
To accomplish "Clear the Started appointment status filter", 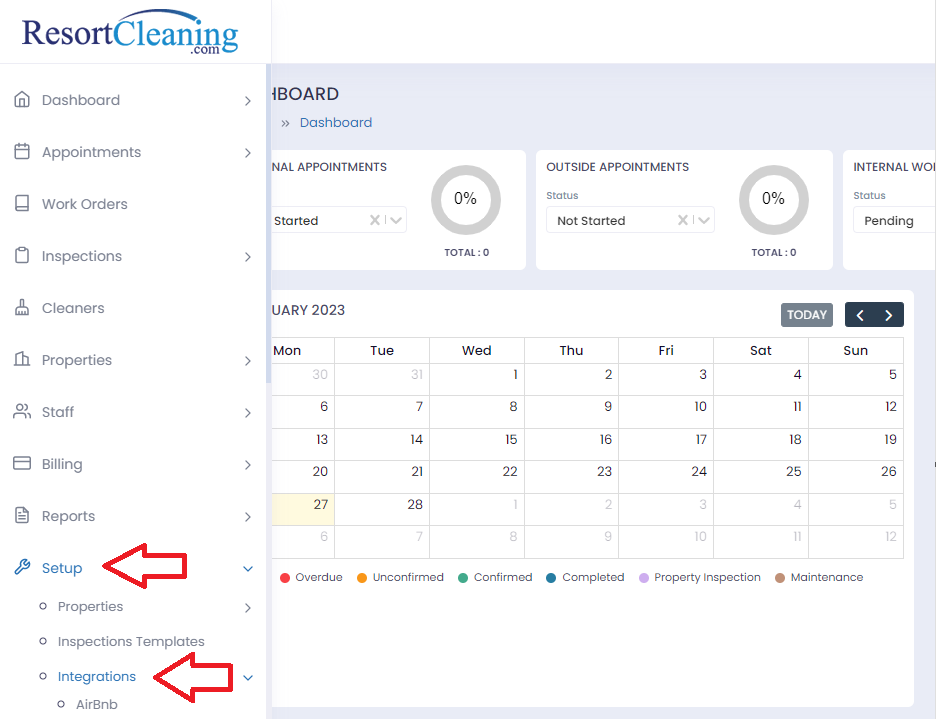I will 375,219.
